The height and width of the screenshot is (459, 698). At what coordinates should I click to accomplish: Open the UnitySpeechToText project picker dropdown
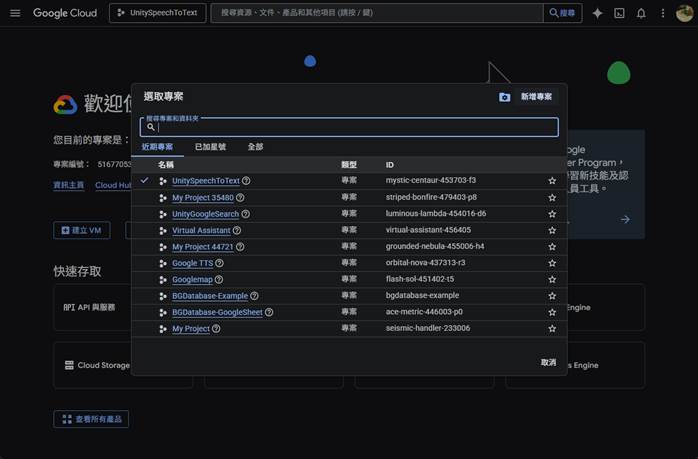[156, 13]
